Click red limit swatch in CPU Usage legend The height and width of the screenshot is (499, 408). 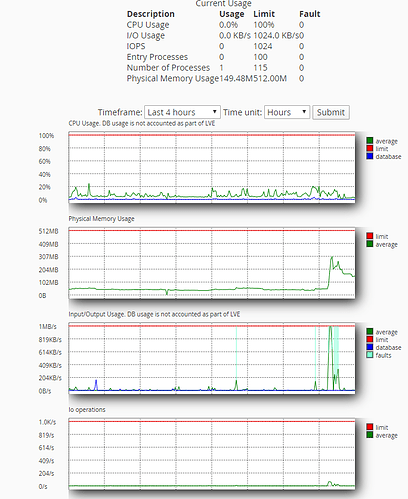369,148
